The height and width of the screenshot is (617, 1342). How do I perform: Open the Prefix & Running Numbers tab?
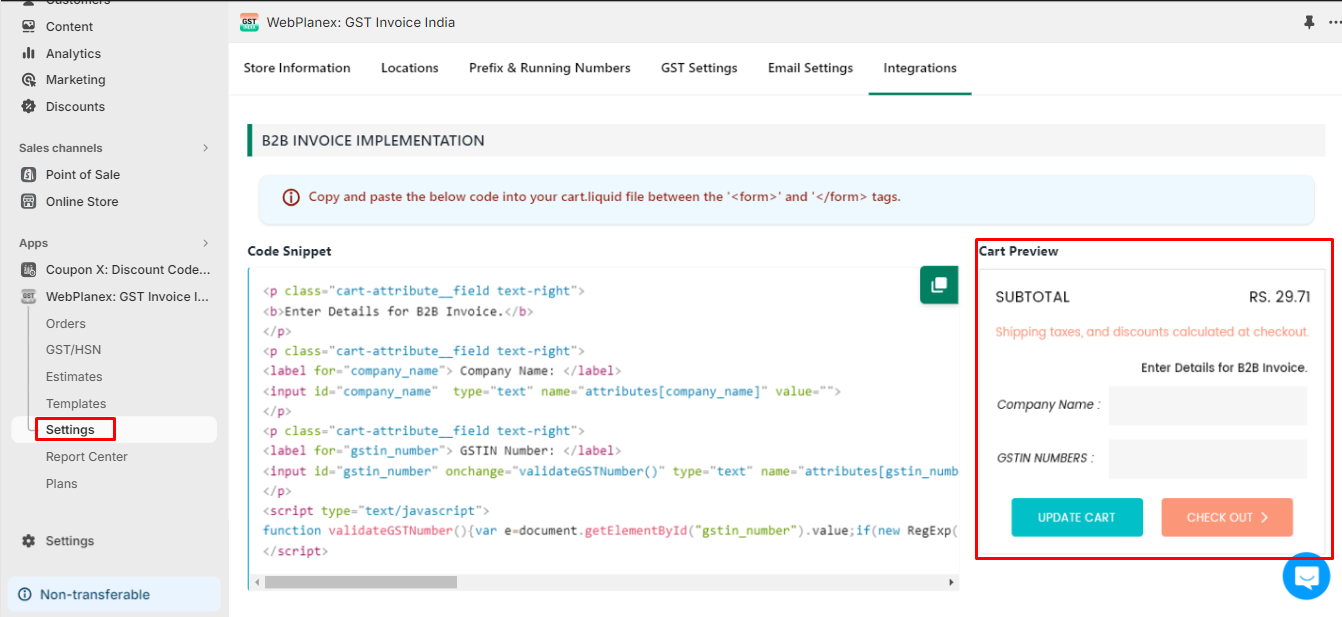click(550, 68)
